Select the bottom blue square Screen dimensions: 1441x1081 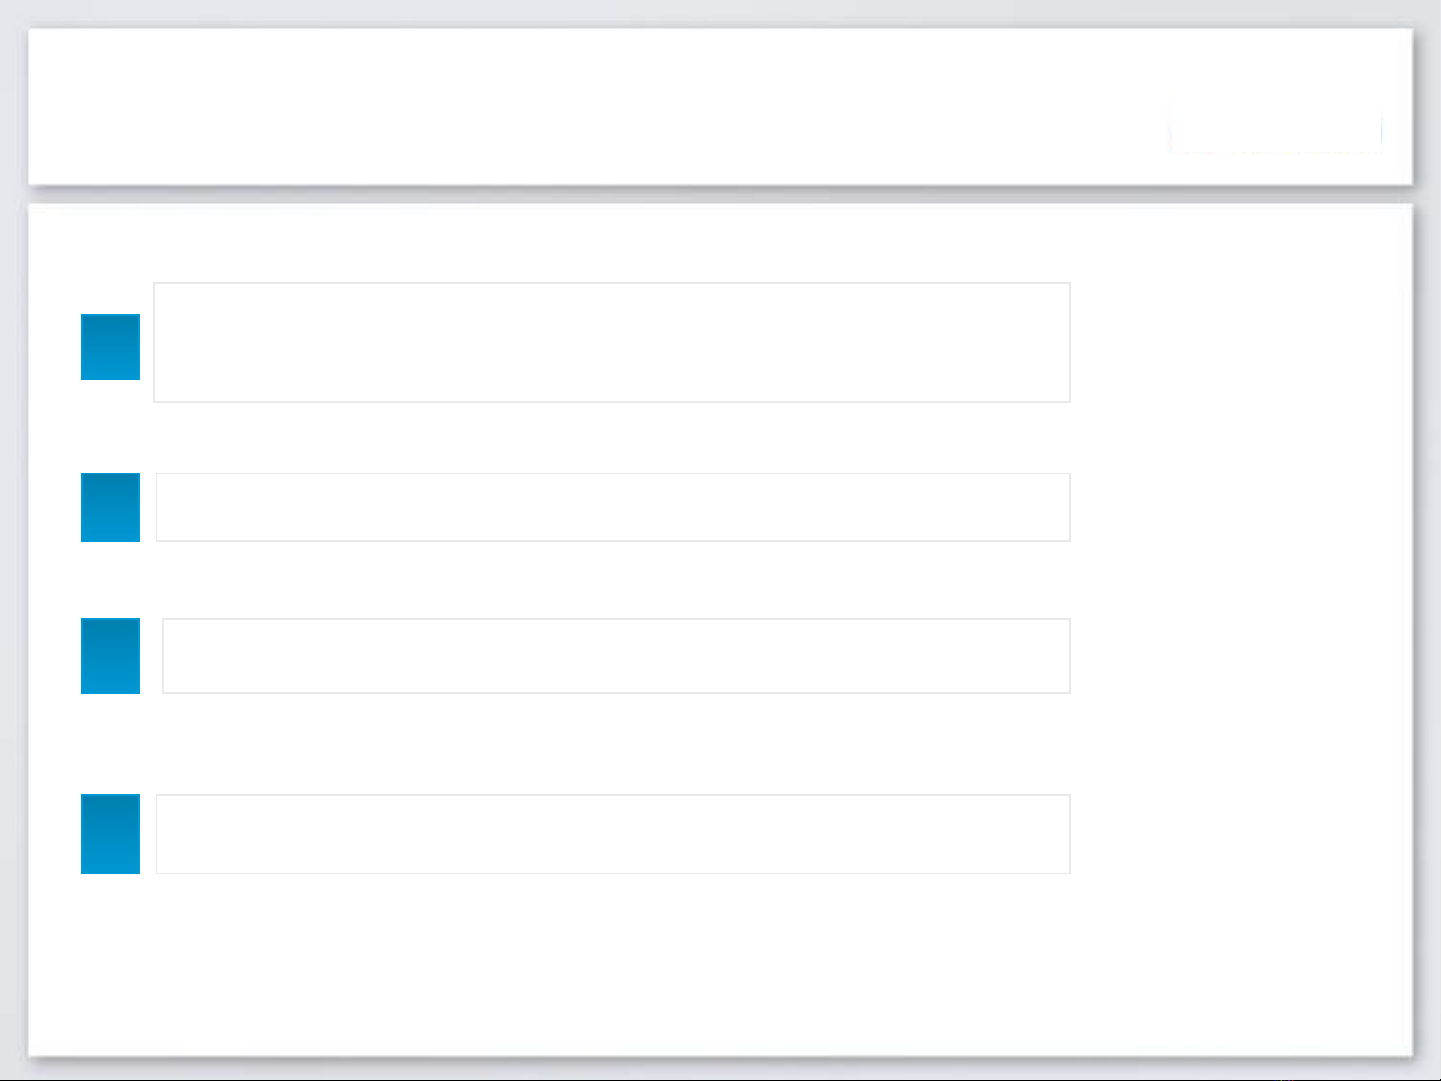coord(110,834)
